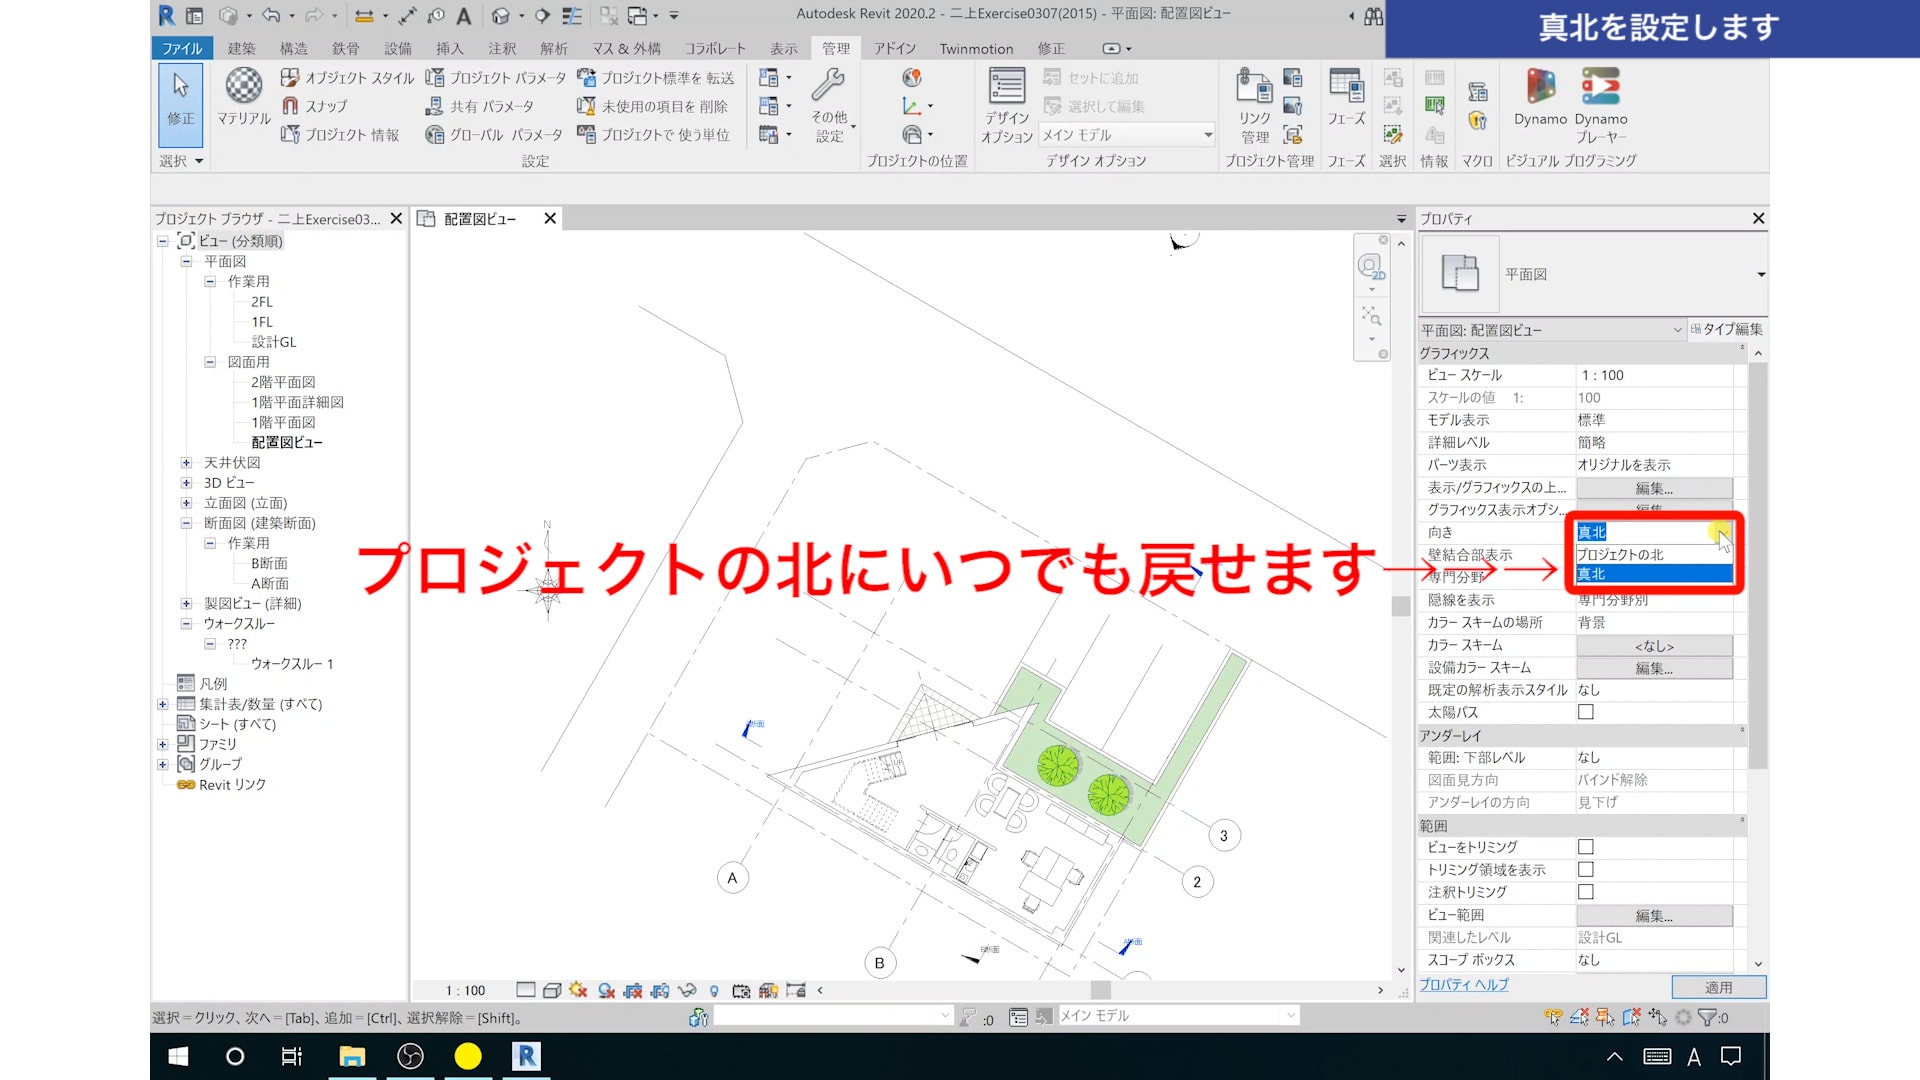Image resolution: width=1920 pixels, height=1080 pixels.
Task: Select the Modify arrow tool
Action: (x=181, y=88)
